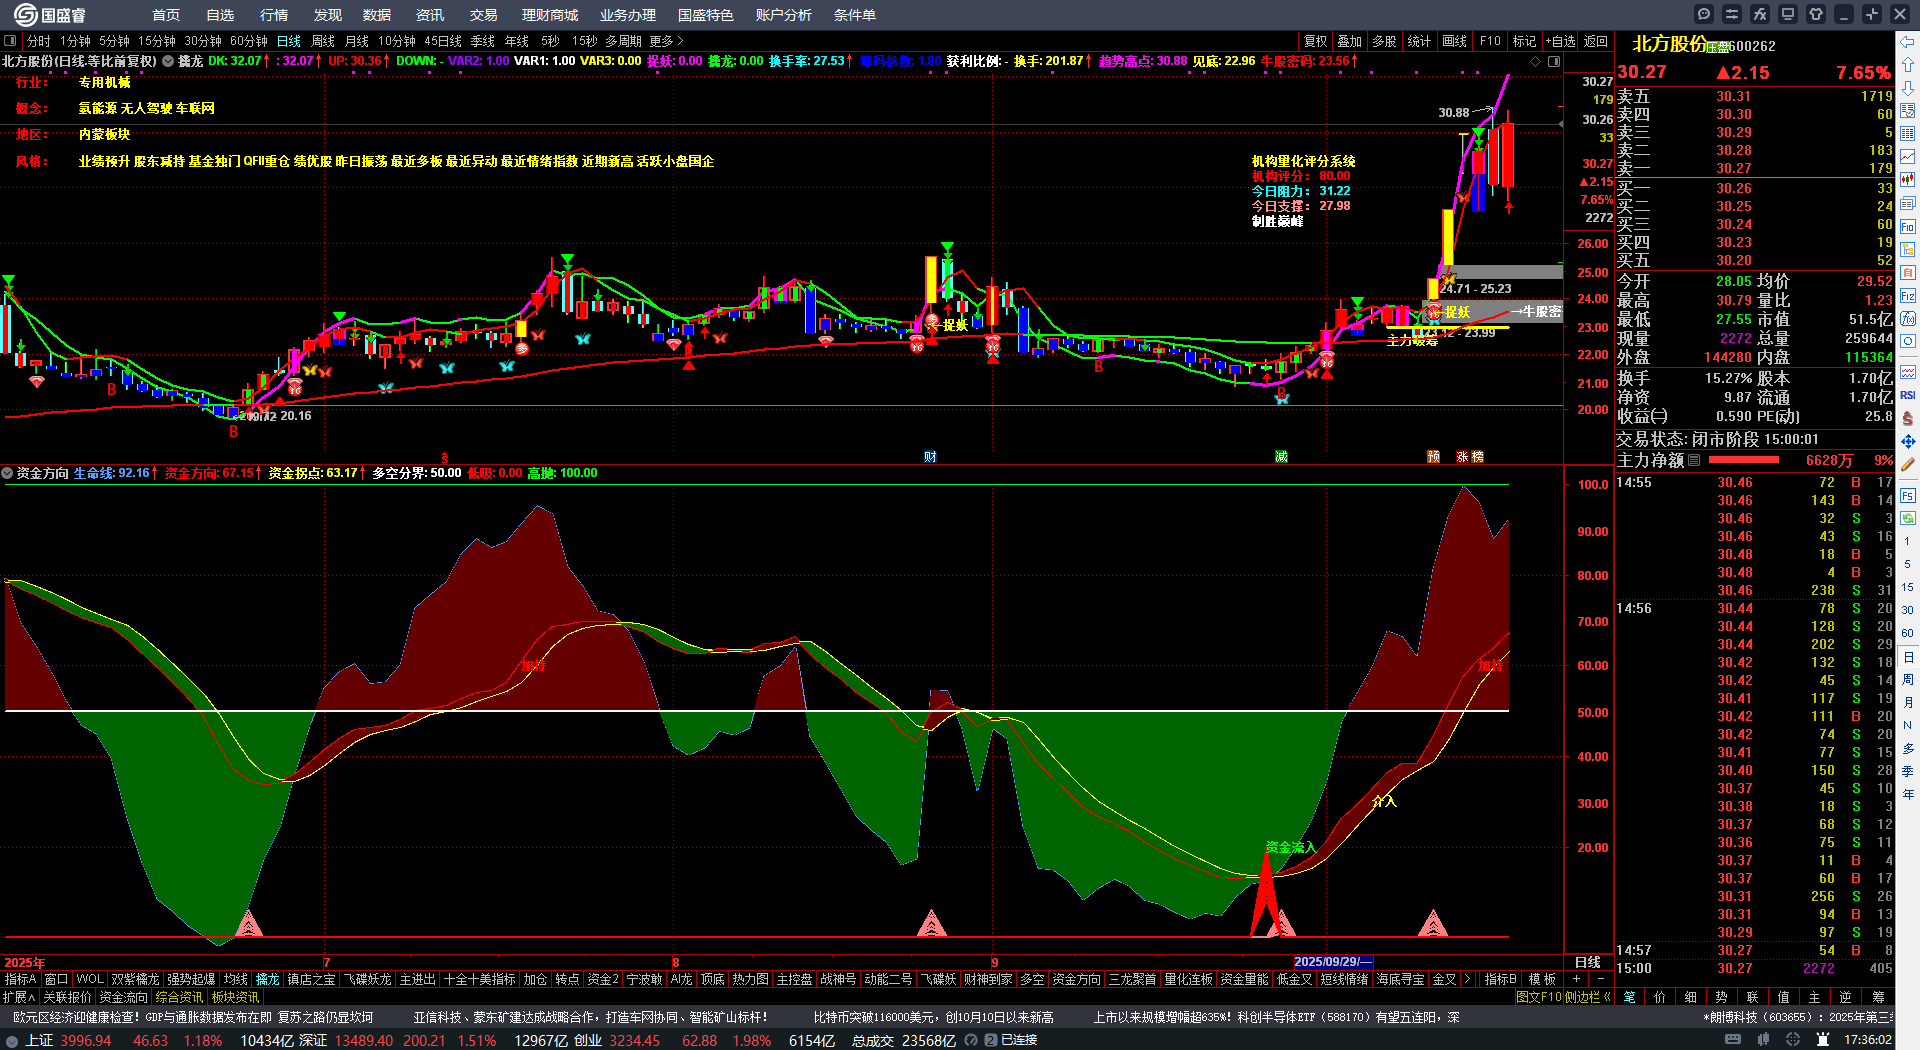Toggle 多股 multi-stock view
The height and width of the screenshot is (1050, 1920).
click(x=1384, y=41)
